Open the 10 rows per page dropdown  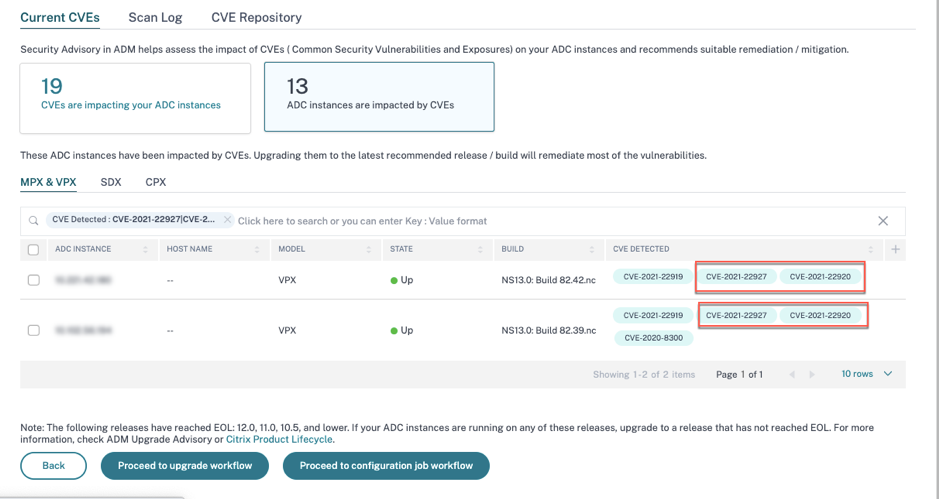click(x=867, y=374)
